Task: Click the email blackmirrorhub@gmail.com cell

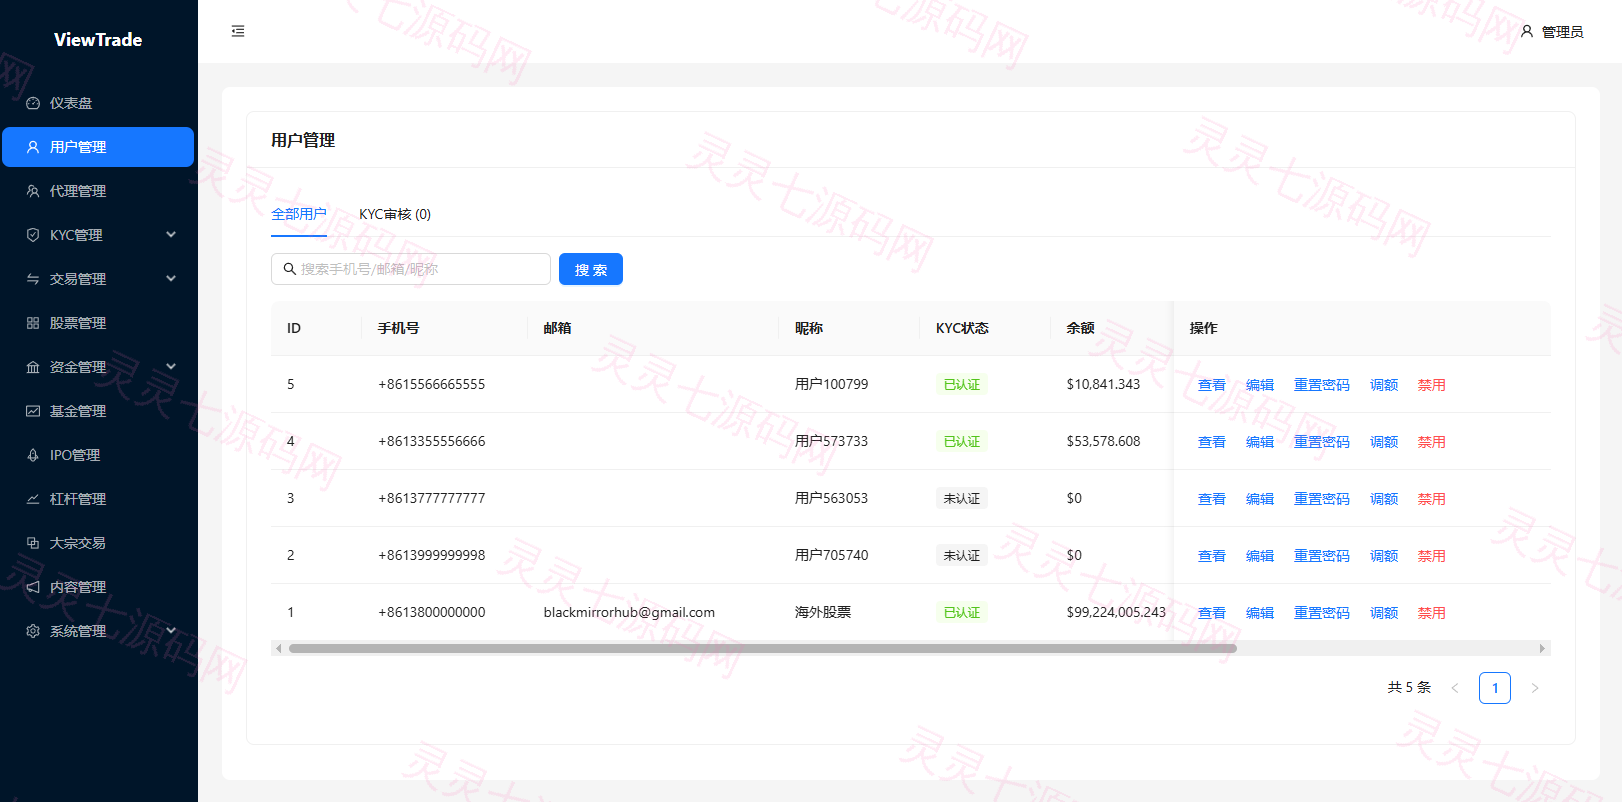Action: coord(629,612)
